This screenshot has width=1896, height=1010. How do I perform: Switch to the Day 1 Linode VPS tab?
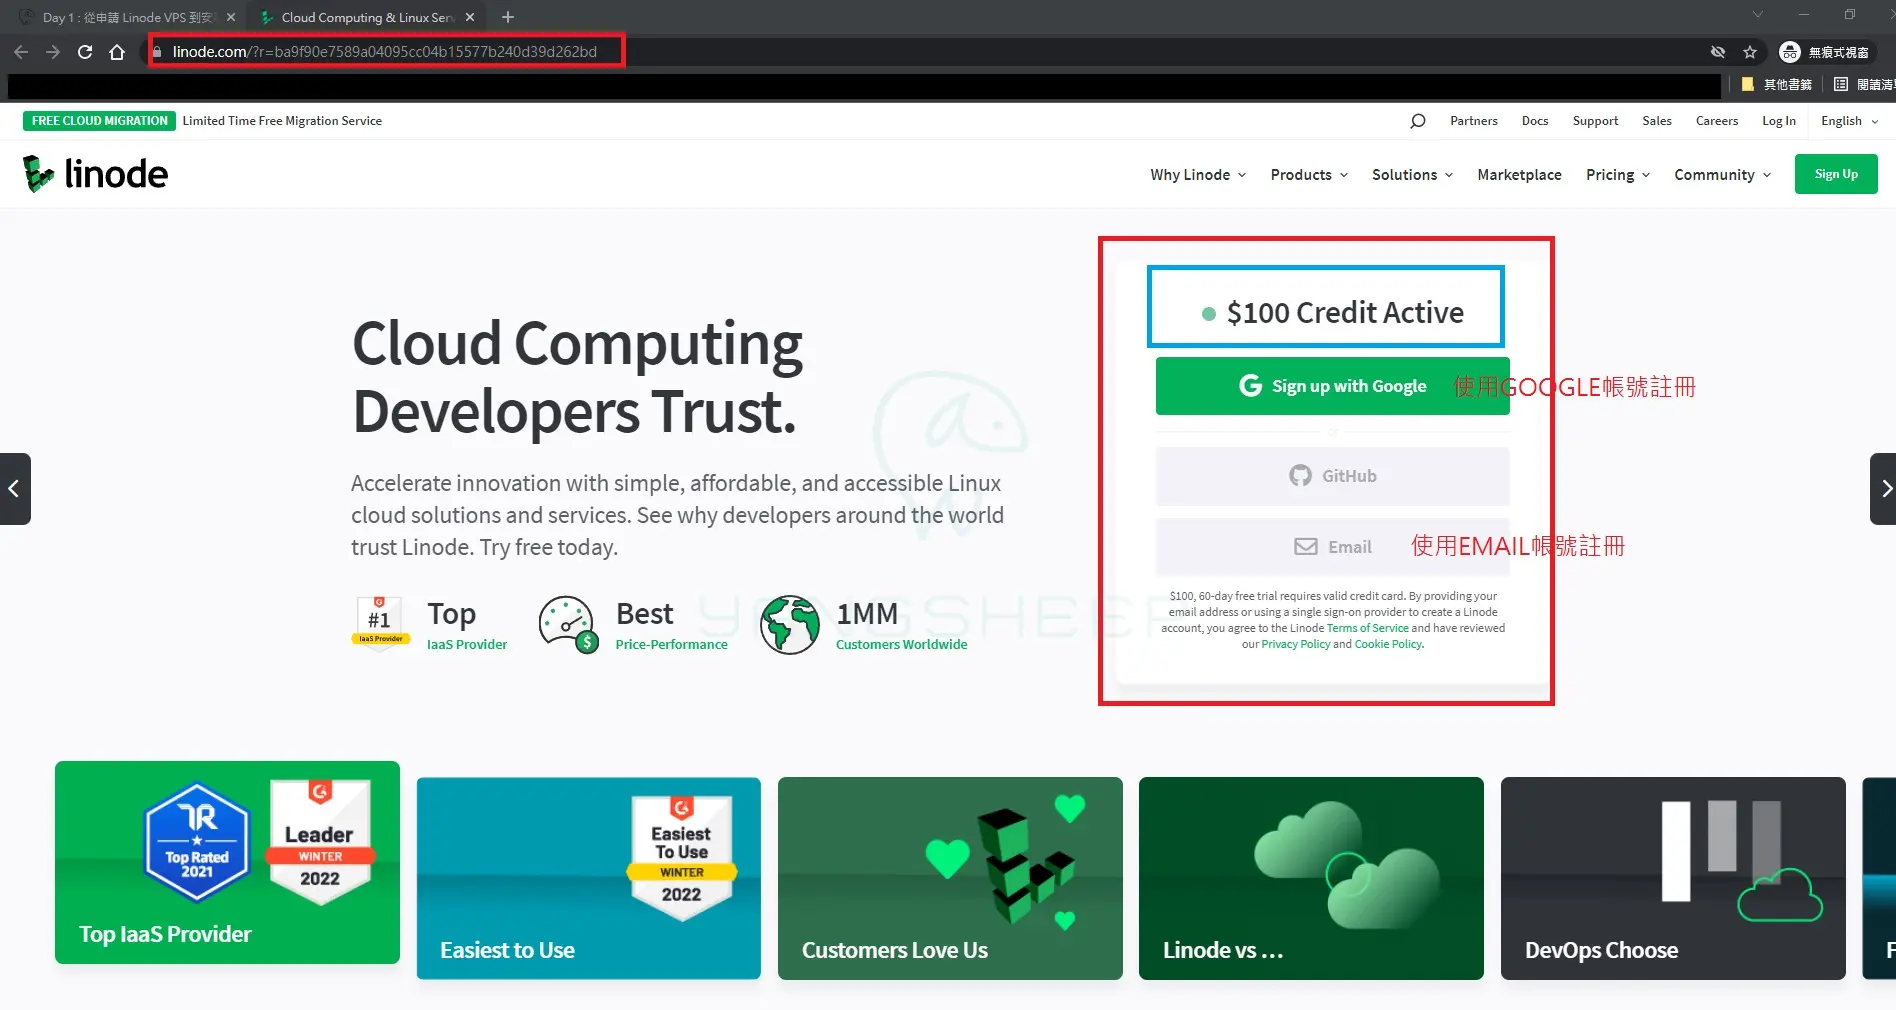pyautogui.click(x=125, y=17)
